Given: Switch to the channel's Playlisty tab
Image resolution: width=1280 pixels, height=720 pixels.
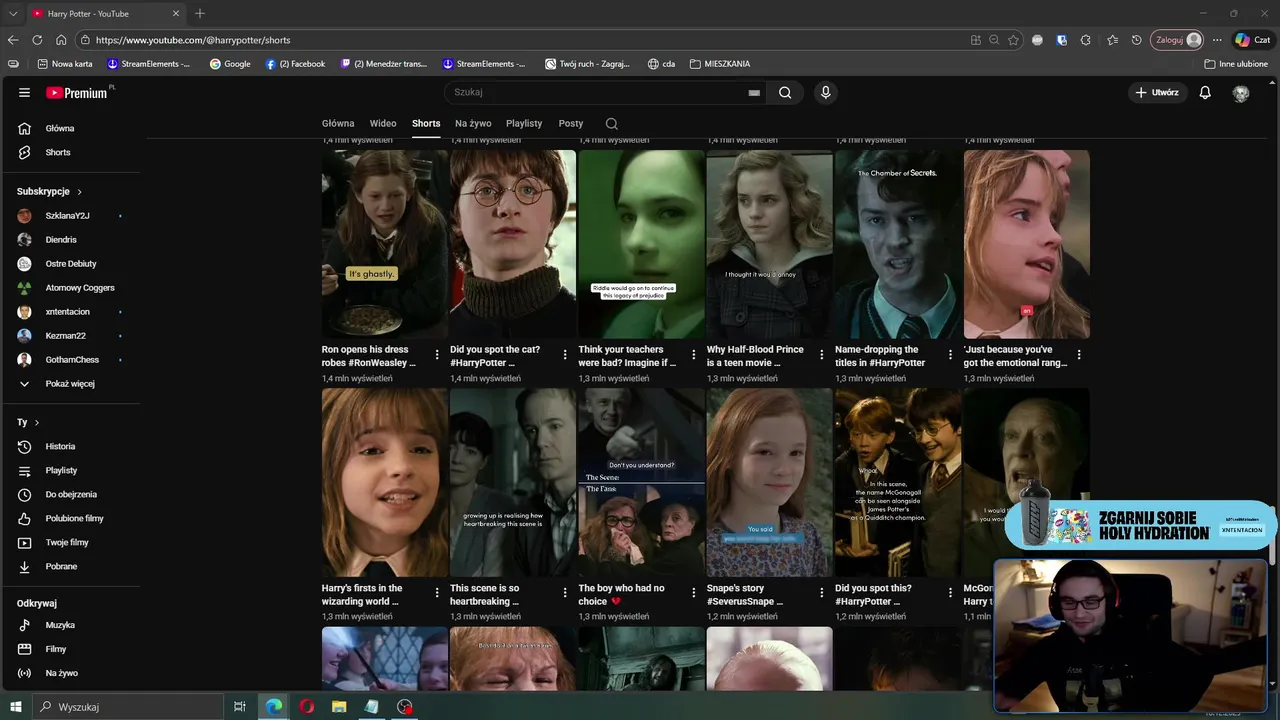Looking at the screenshot, I should pyautogui.click(x=524, y=124).
